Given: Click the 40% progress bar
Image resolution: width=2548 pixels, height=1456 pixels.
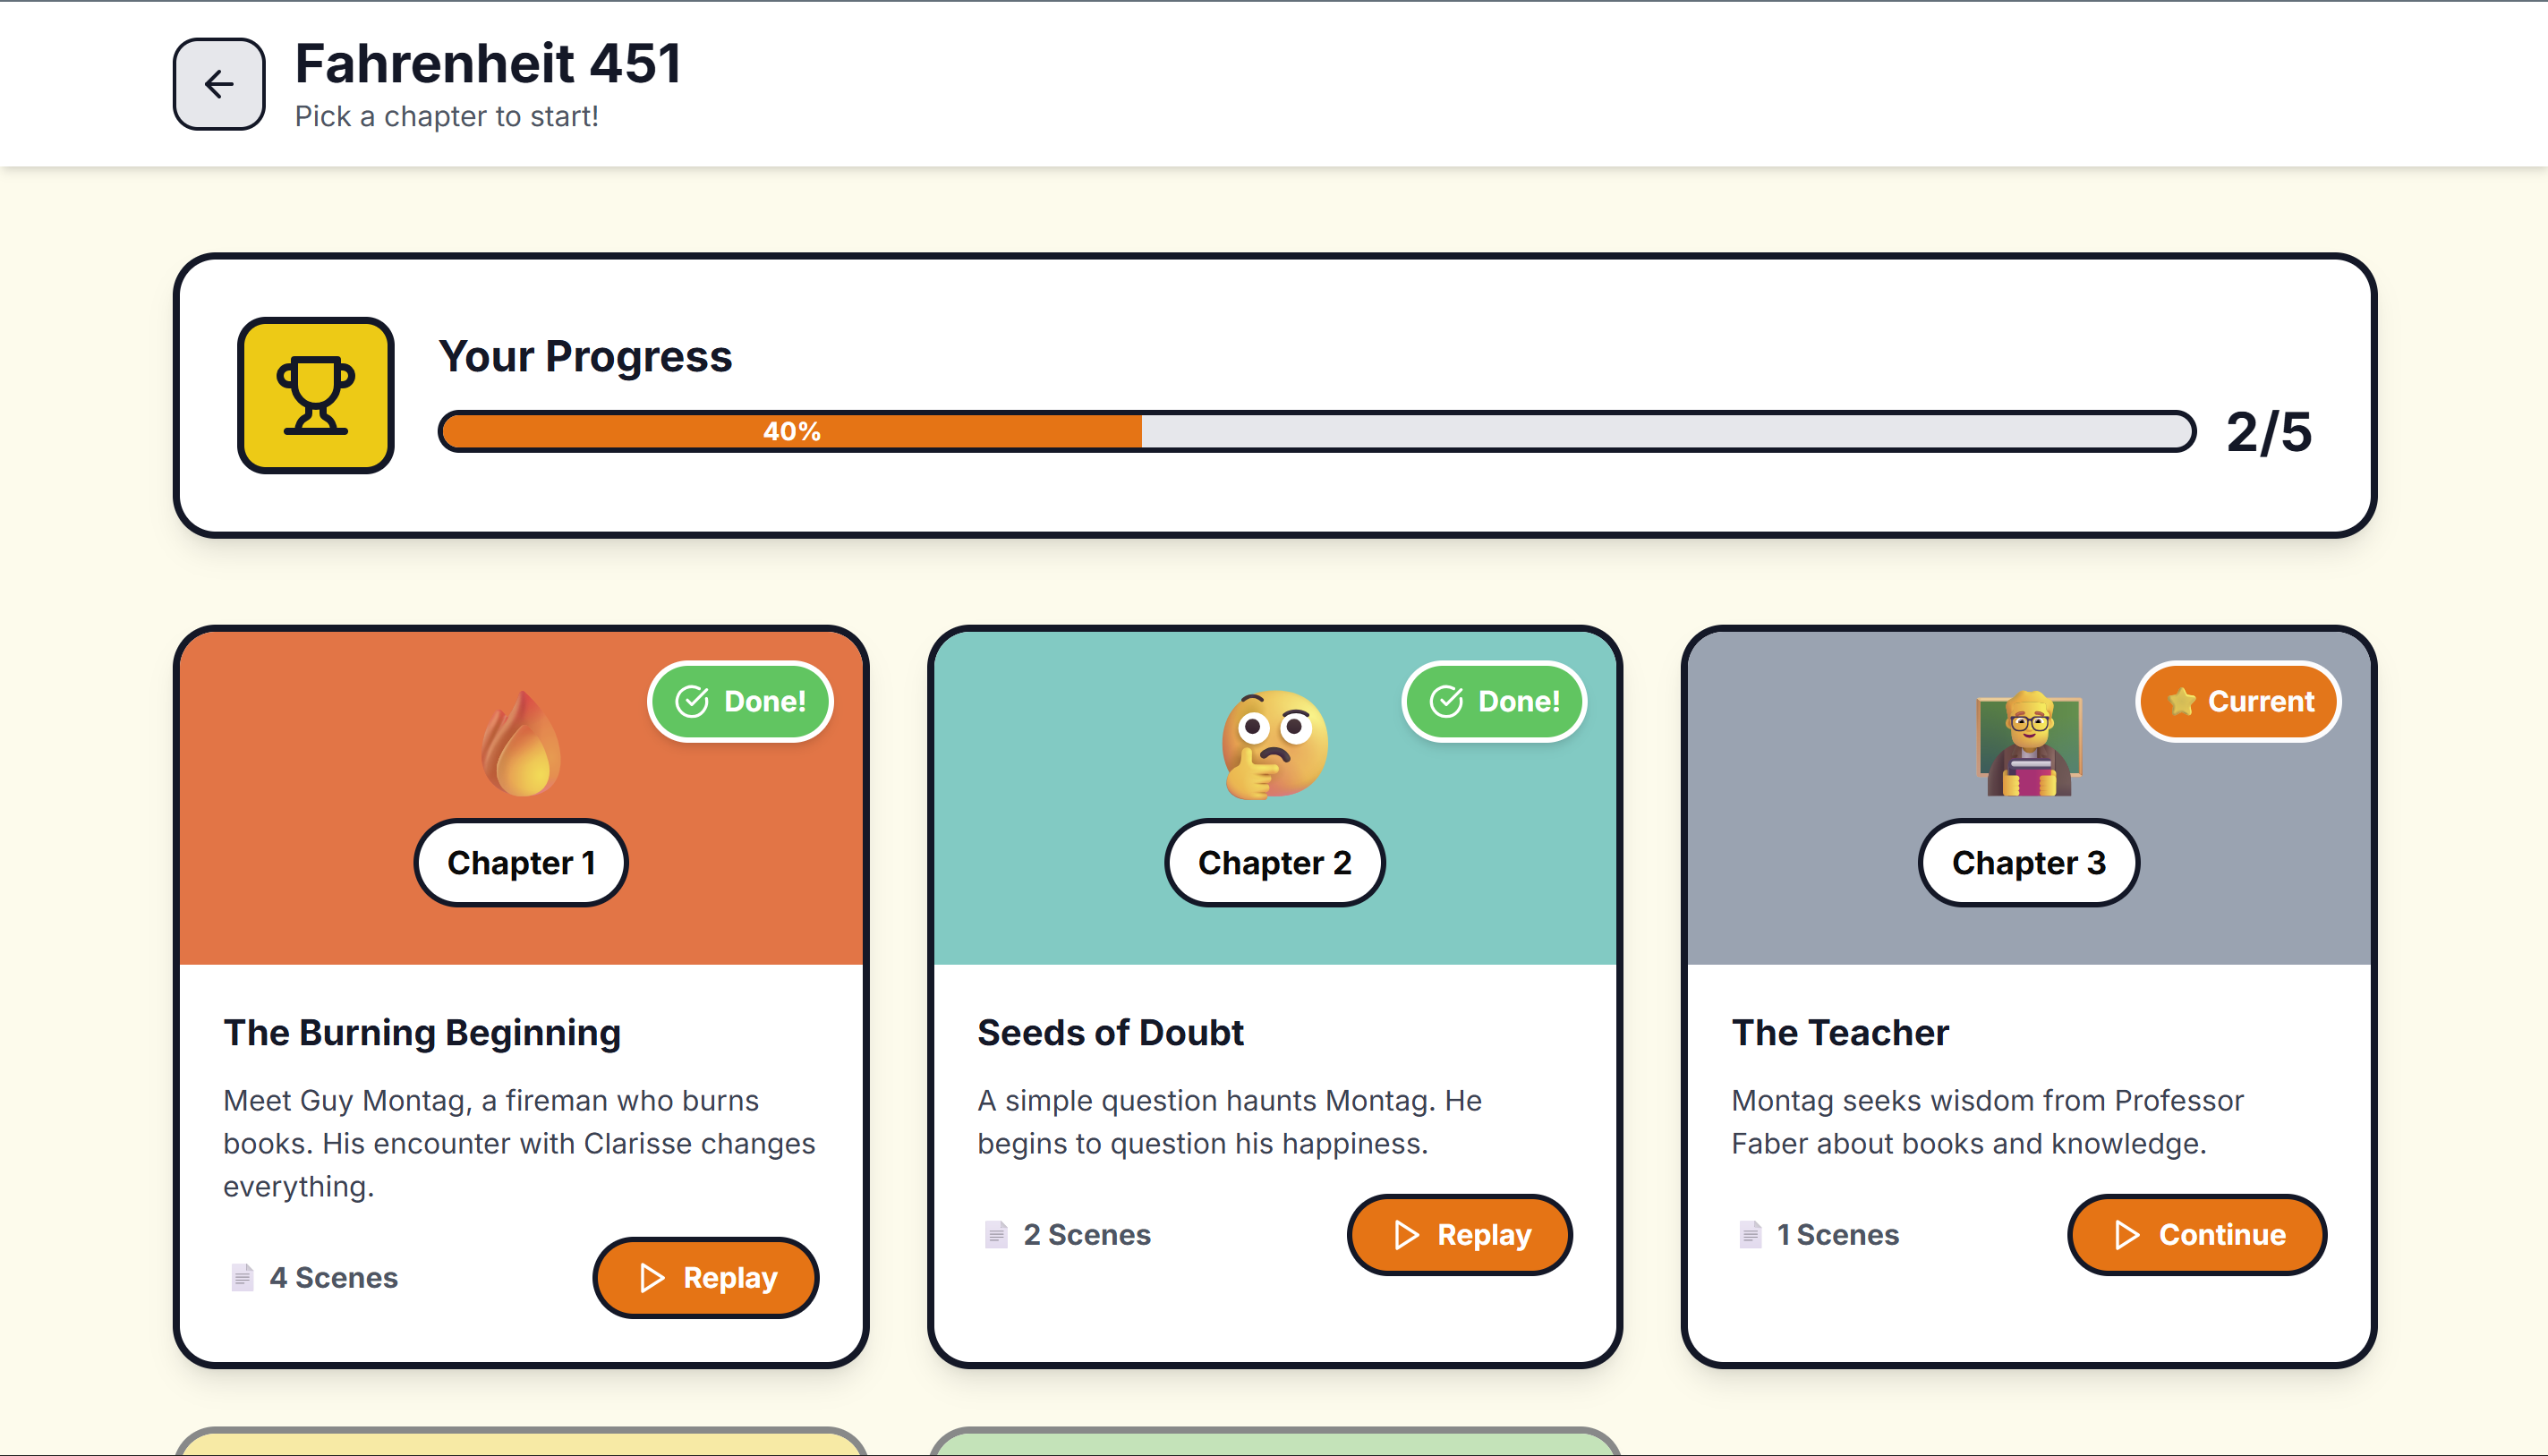Looking at the screenshot, I should click(1316, 431).
